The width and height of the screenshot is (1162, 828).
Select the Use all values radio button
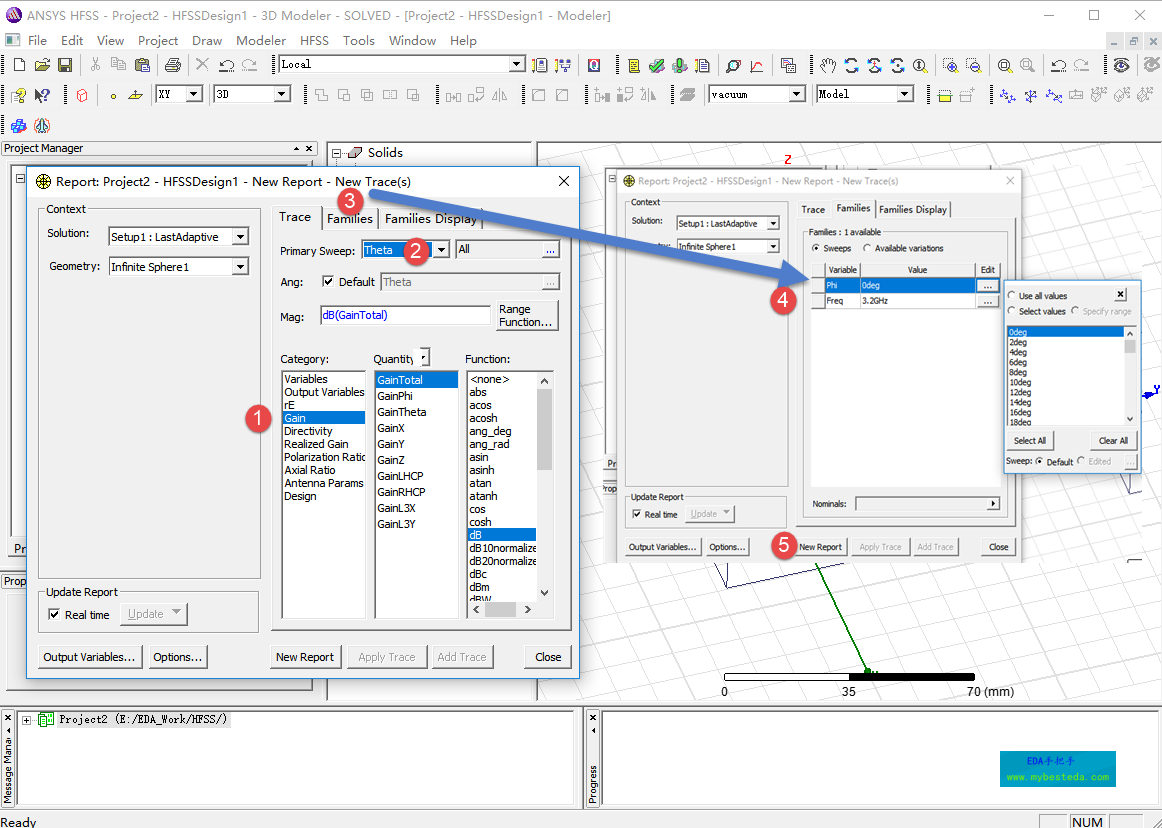tap(1012, 296)
